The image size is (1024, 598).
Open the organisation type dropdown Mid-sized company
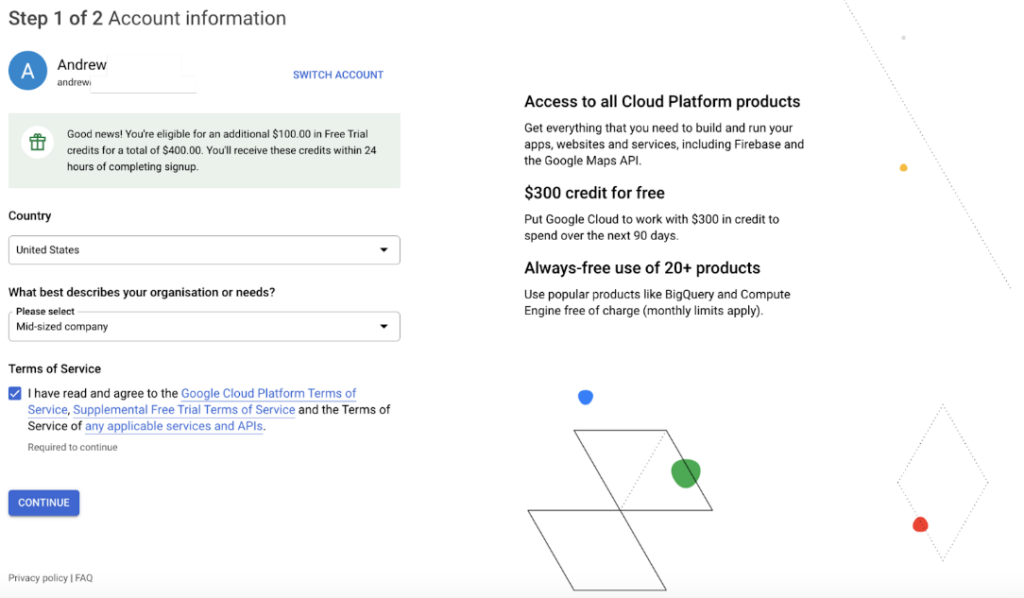point(204,326)
